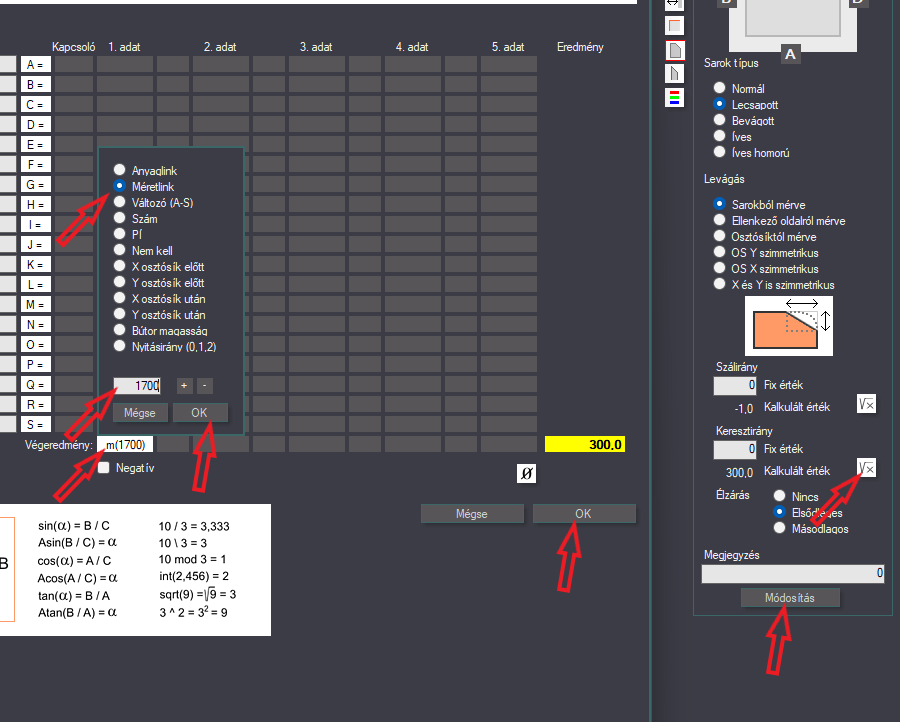Click the minus button beside 1700 field
The image size is (900, 722).
click(204, 386)
